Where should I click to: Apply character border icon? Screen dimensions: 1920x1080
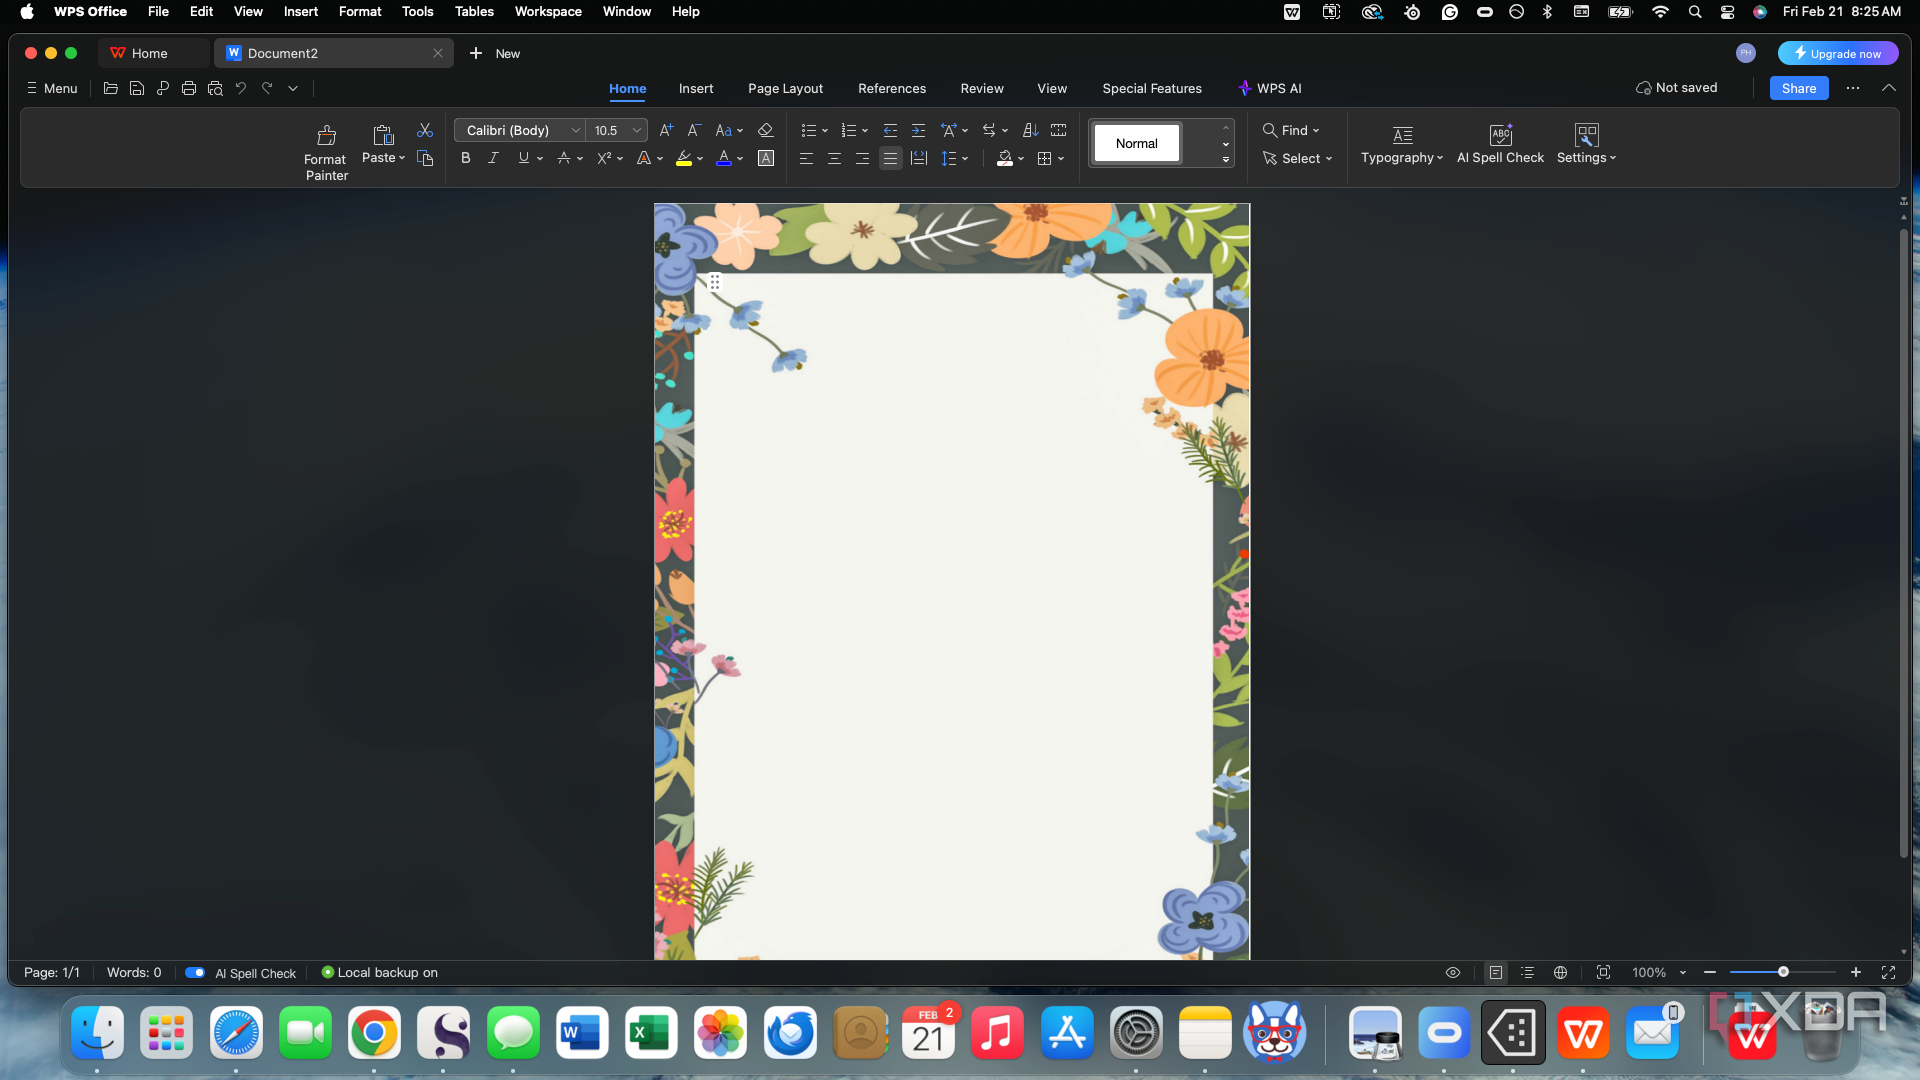766,158
